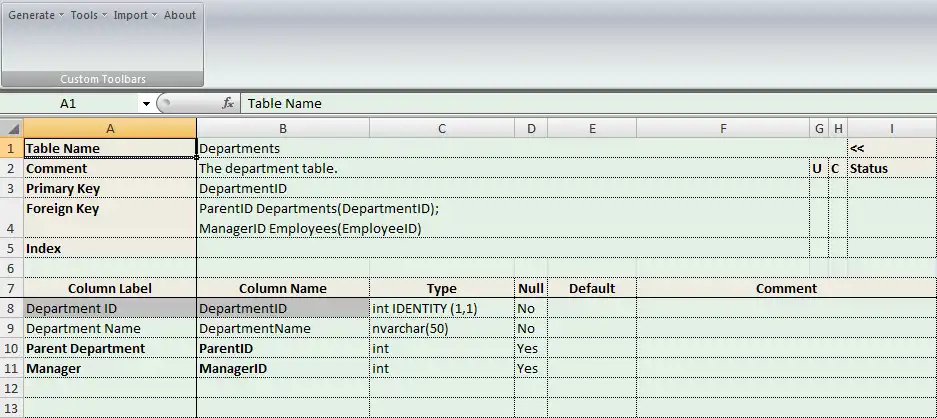Click the 'C' header cell in row 2
This screenshot has height=418, width=937.
838,169
